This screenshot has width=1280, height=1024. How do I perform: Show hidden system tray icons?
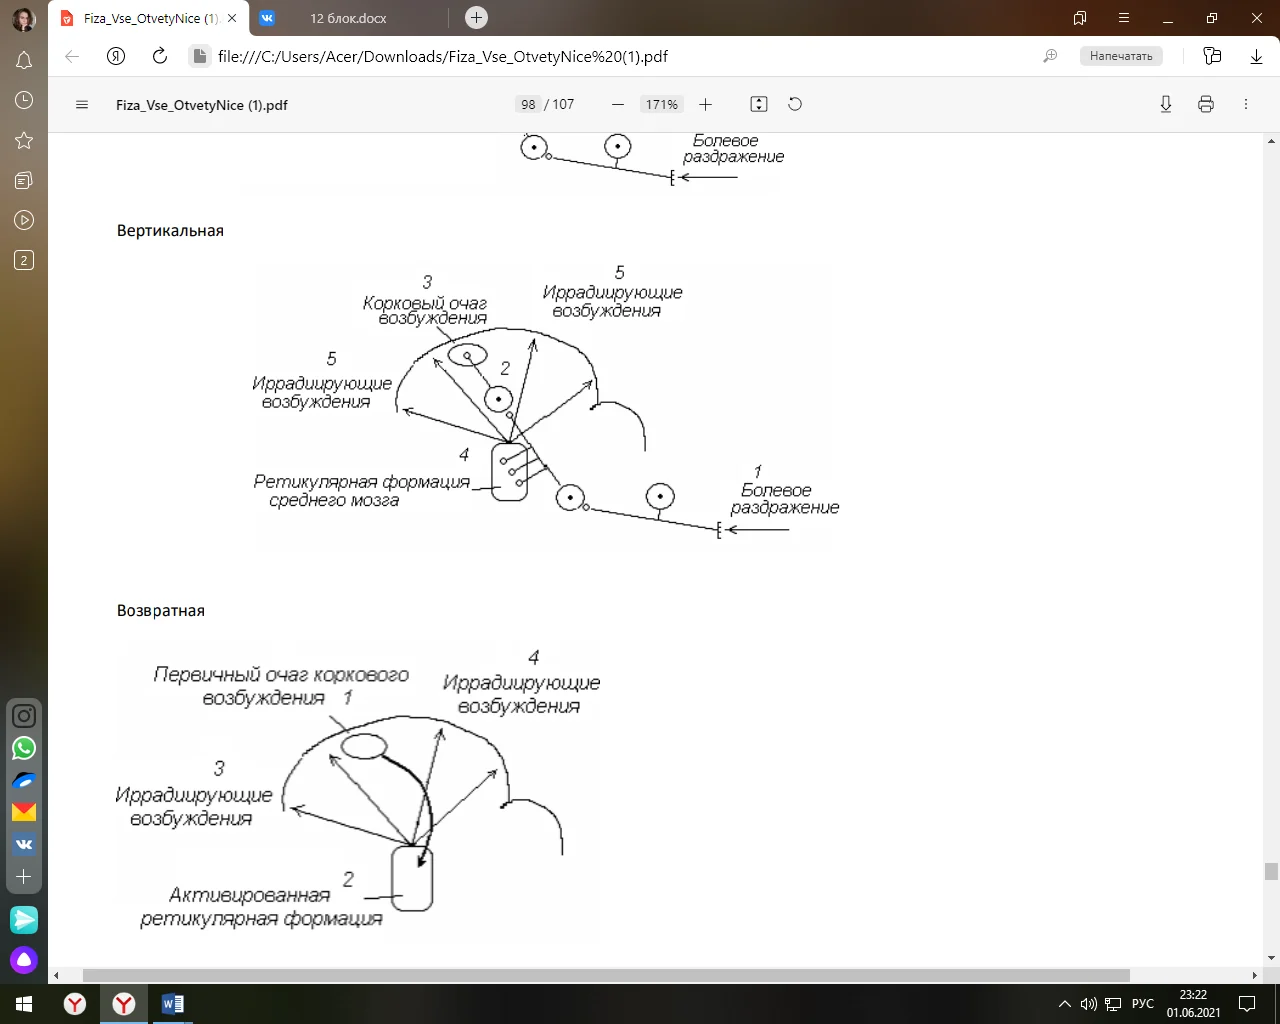point(1064,1004)
